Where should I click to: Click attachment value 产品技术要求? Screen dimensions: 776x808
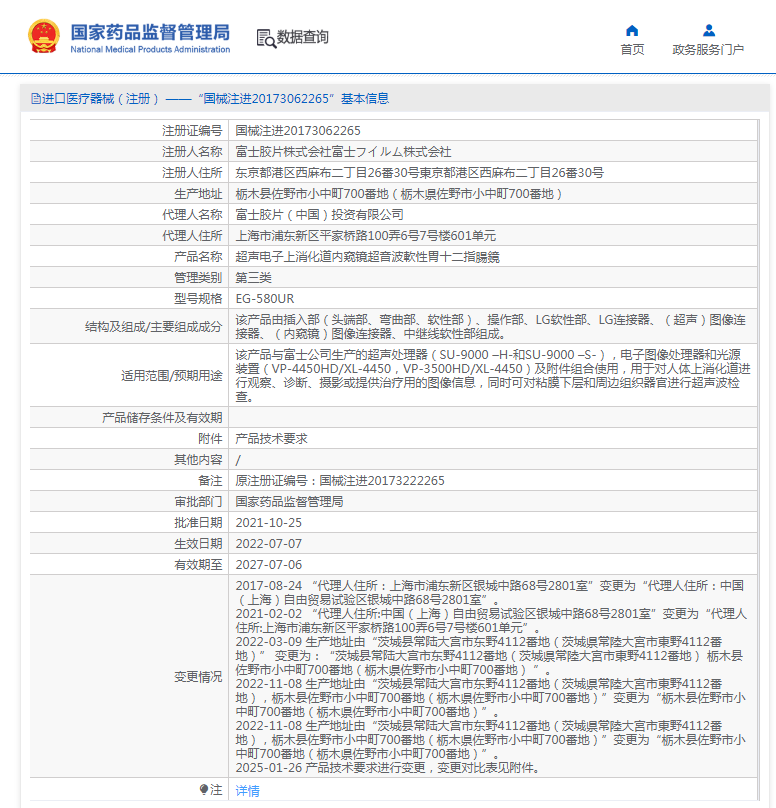[272, 439]
